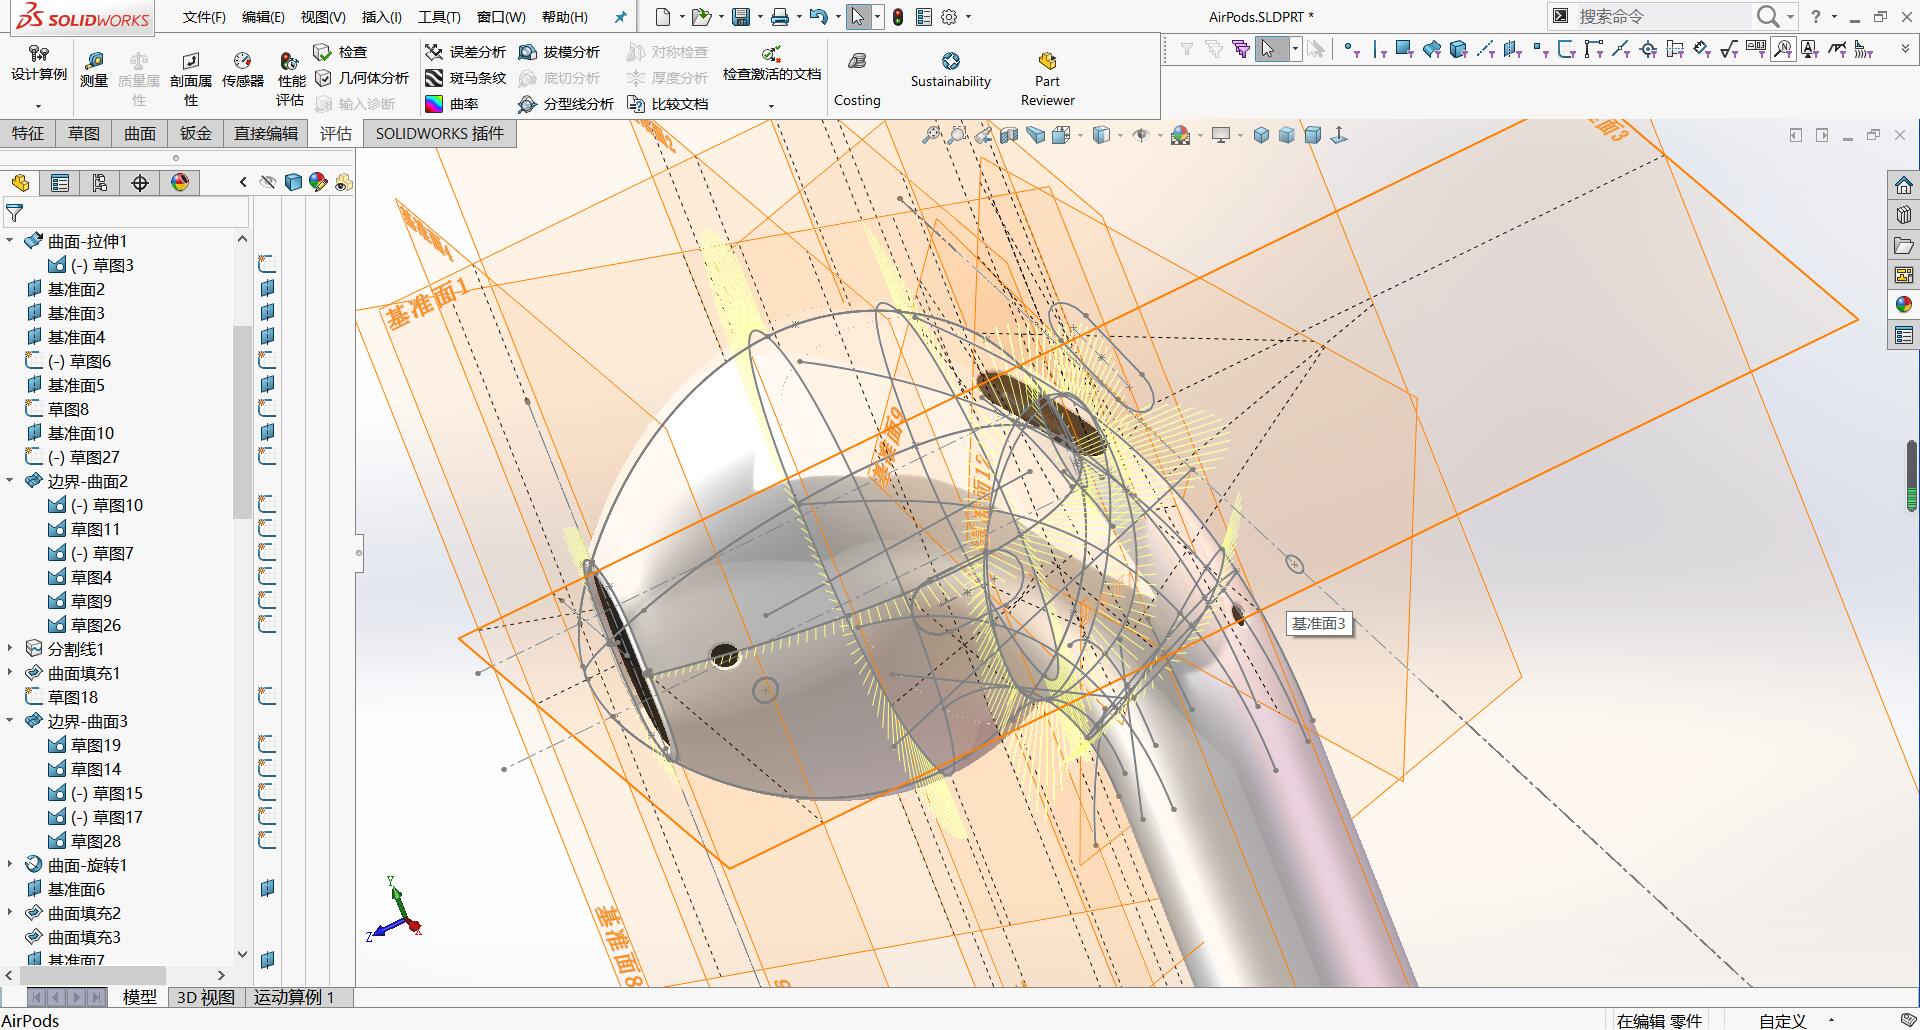
Task: Expand the selection filter toolbar overflow chevron
Action: coord(1904,49)
